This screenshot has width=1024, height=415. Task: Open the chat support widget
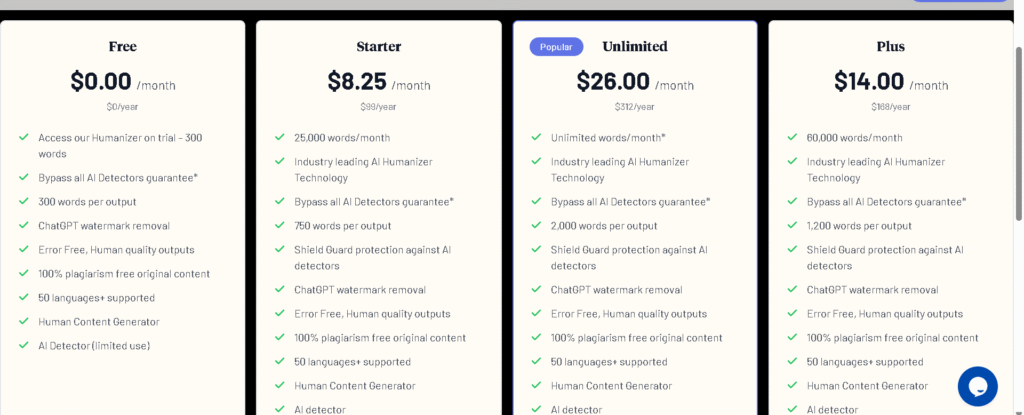(x=977, y=386)
